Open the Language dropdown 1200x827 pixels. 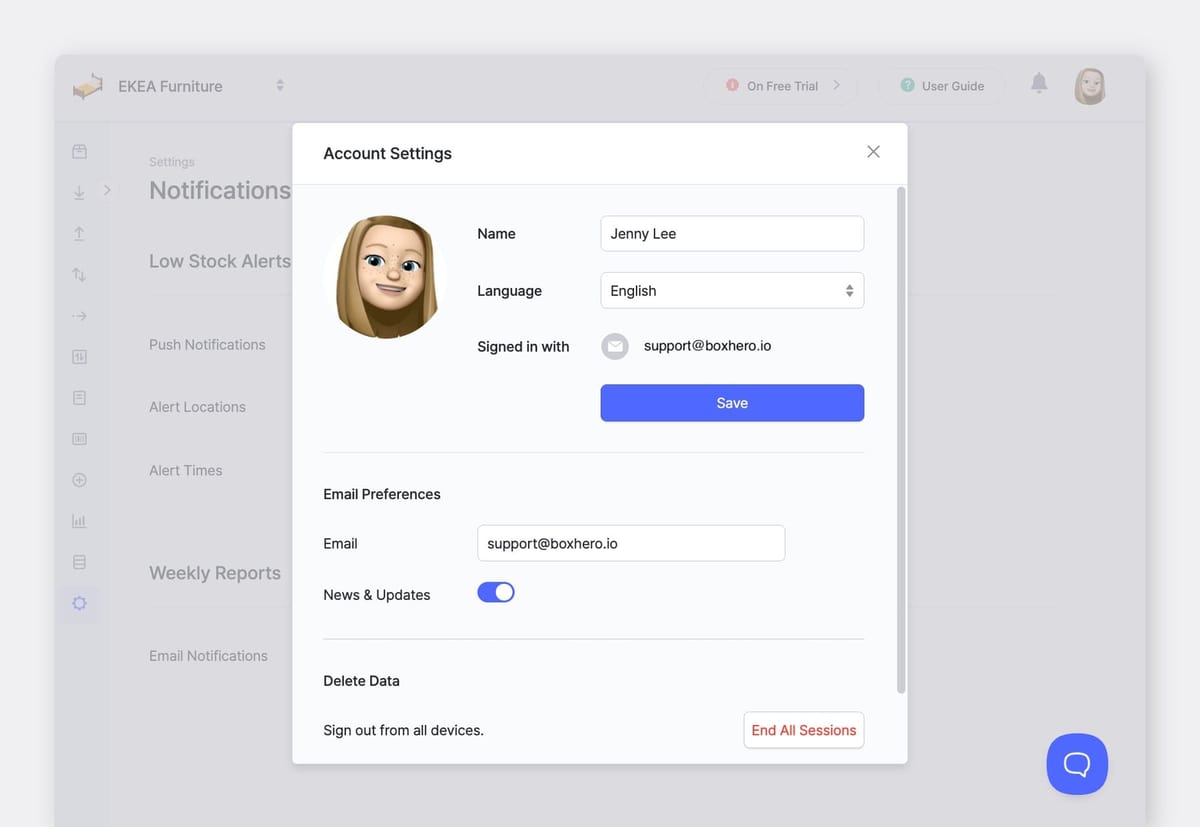tap(732, 291)
